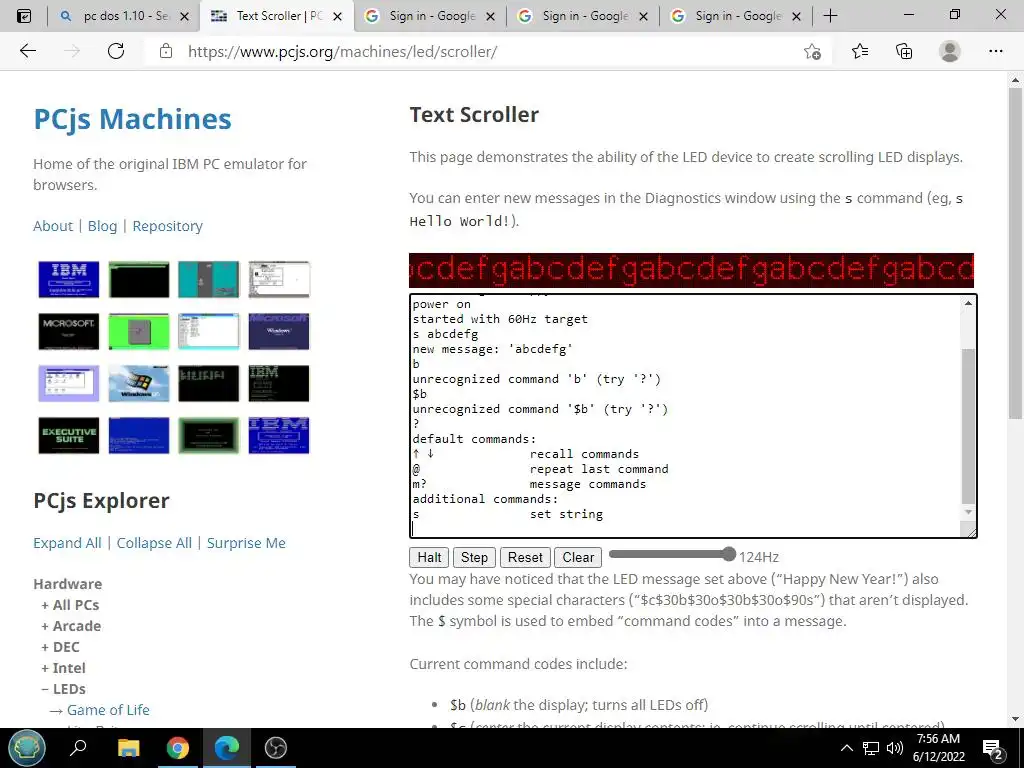This screenshot has width=1024, height=768.
Task: Open the Settings and more ellipsis menu
Action: [x=995, y=51]
